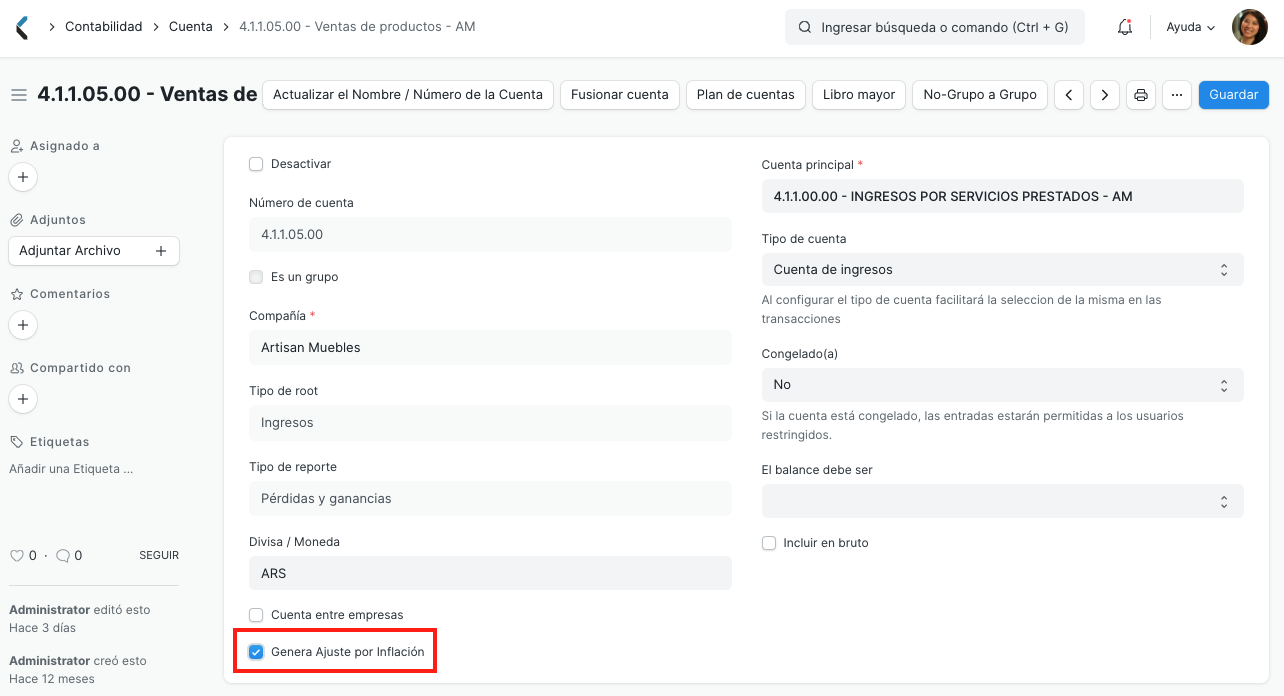Image resolution: width=1284 pixels, height=696 pixels.
Task: Share document with plus button
Action: pyautogui.click(x=23, y=399)
